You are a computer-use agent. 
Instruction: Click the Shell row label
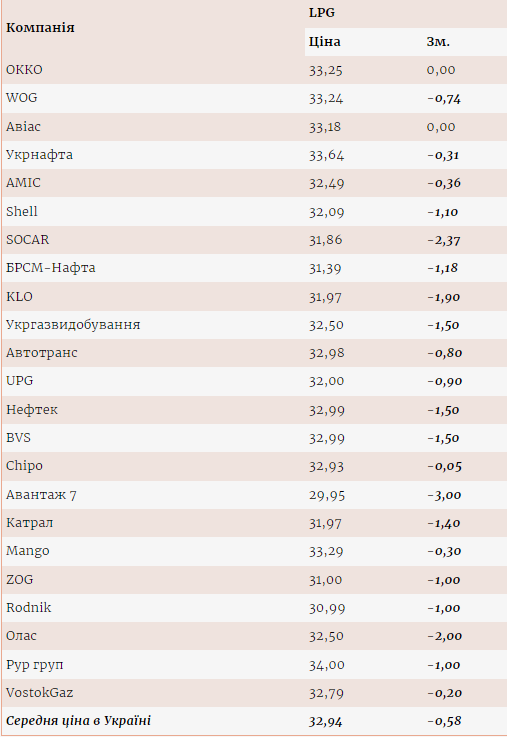pos(22,212)
